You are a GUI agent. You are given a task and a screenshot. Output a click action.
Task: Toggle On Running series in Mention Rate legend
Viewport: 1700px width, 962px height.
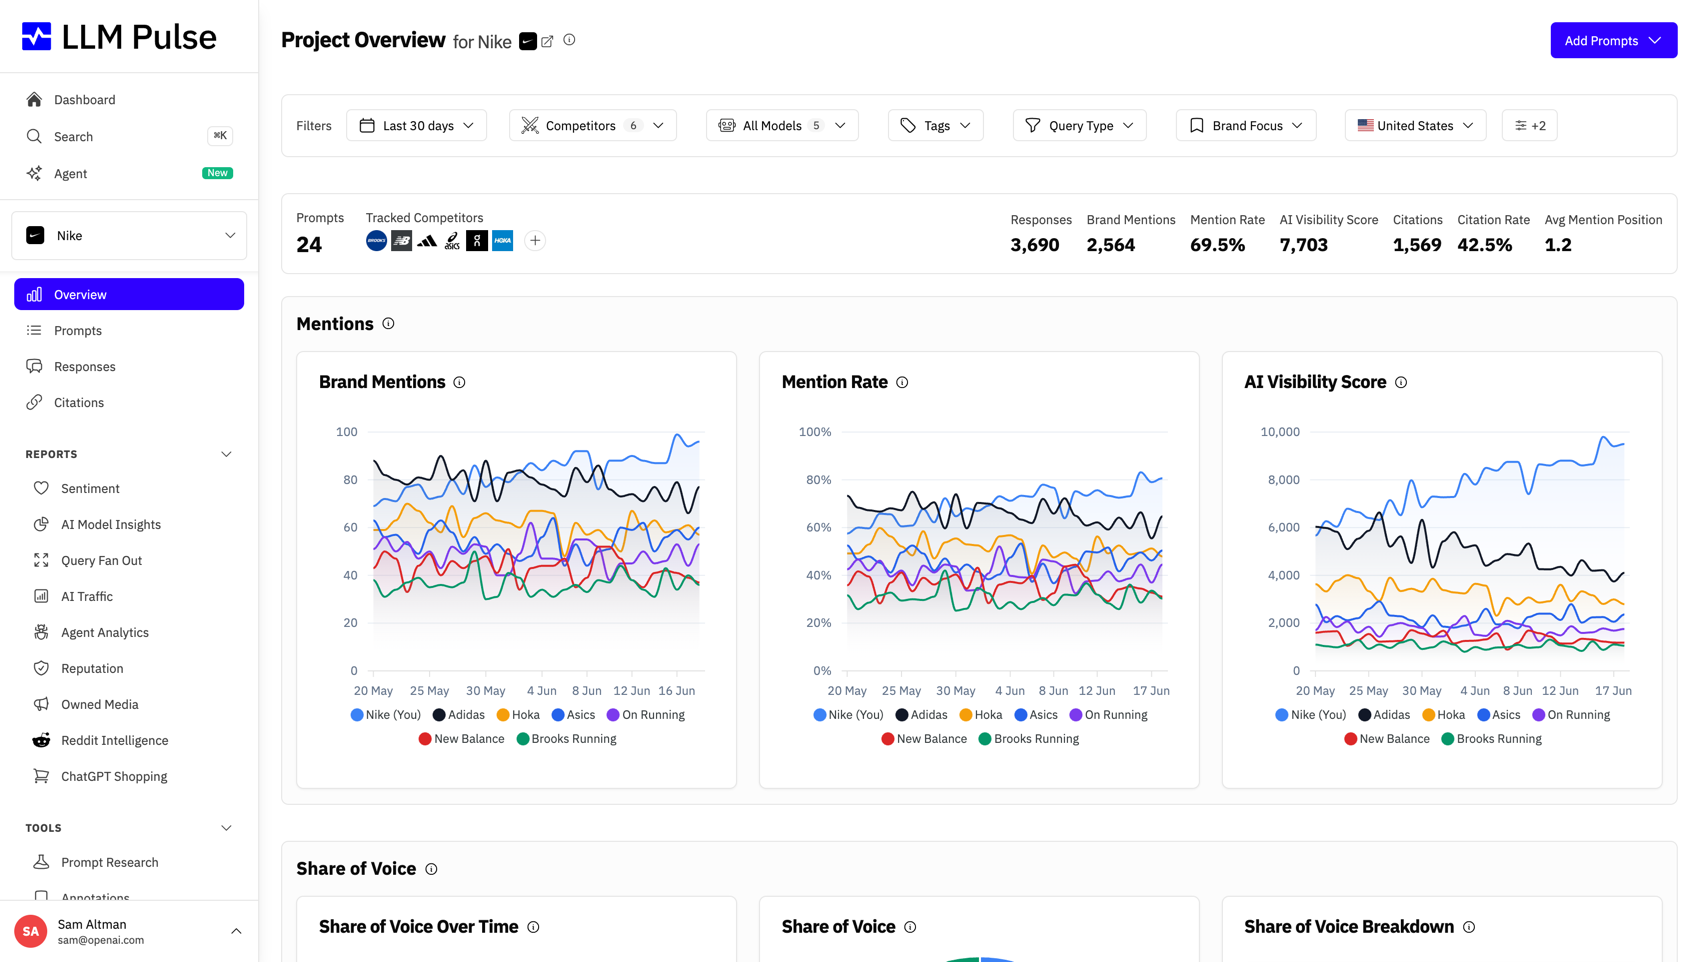tap(1108, 715)
